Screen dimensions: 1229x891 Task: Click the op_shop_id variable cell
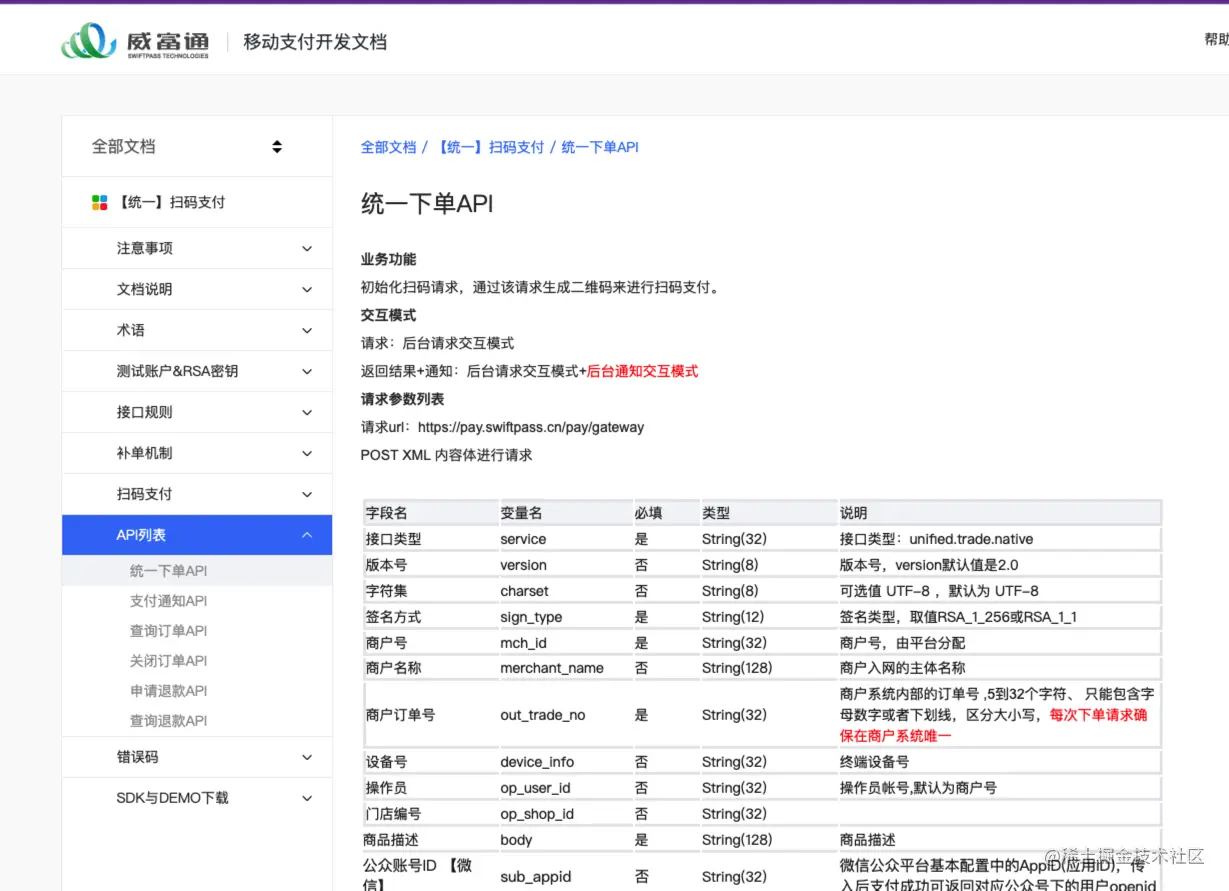pos(565,814)
